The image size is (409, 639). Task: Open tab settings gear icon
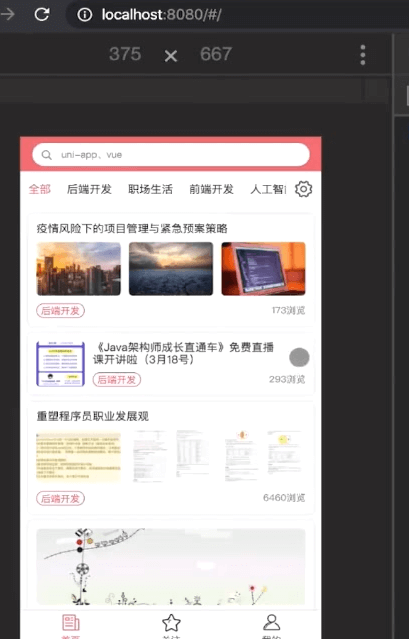tap(303, 189)
